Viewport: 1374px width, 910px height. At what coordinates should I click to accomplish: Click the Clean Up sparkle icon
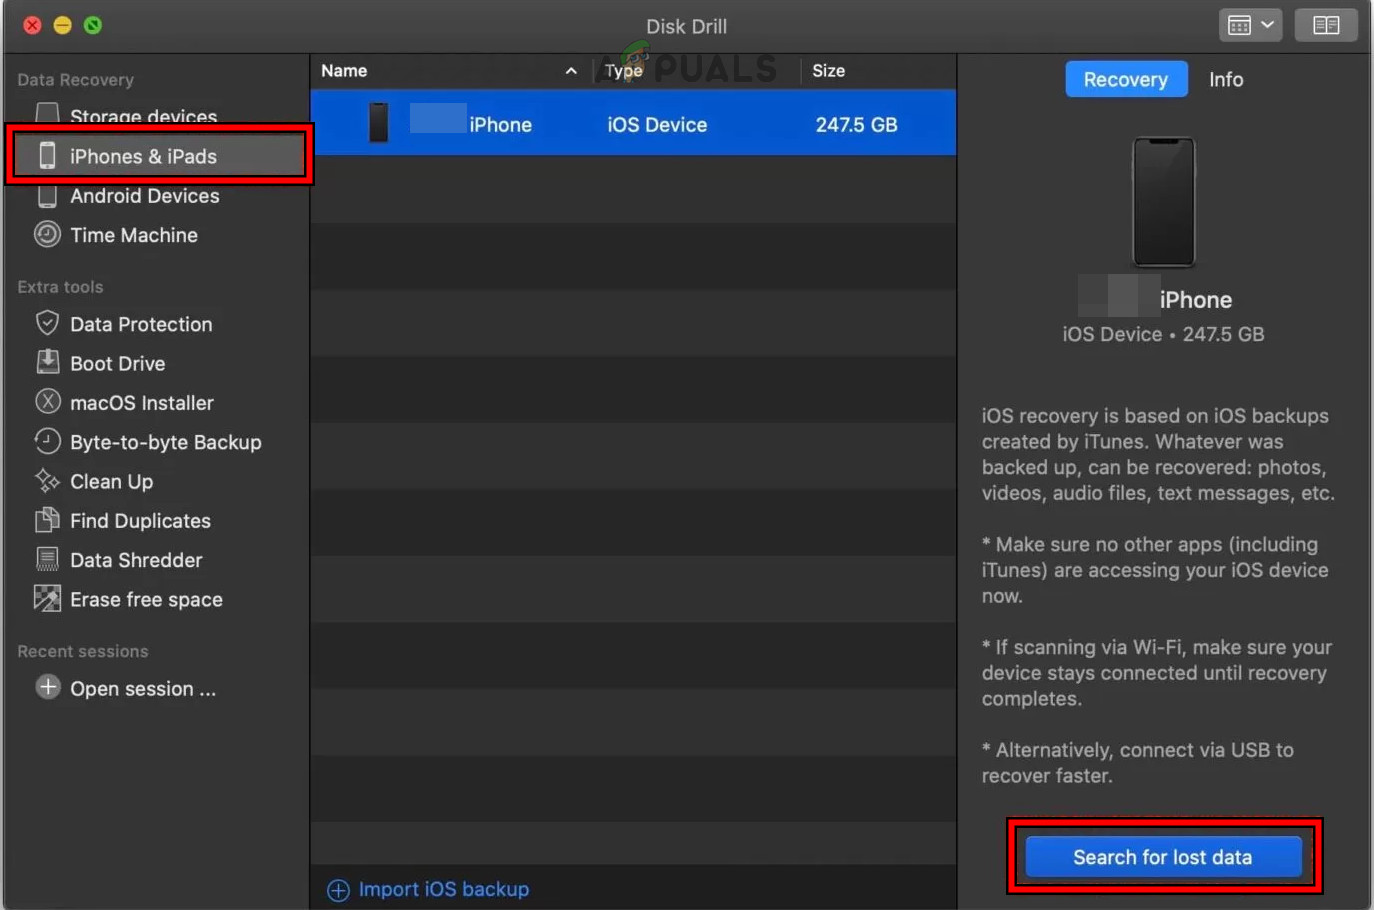click(x=47, y=480)
